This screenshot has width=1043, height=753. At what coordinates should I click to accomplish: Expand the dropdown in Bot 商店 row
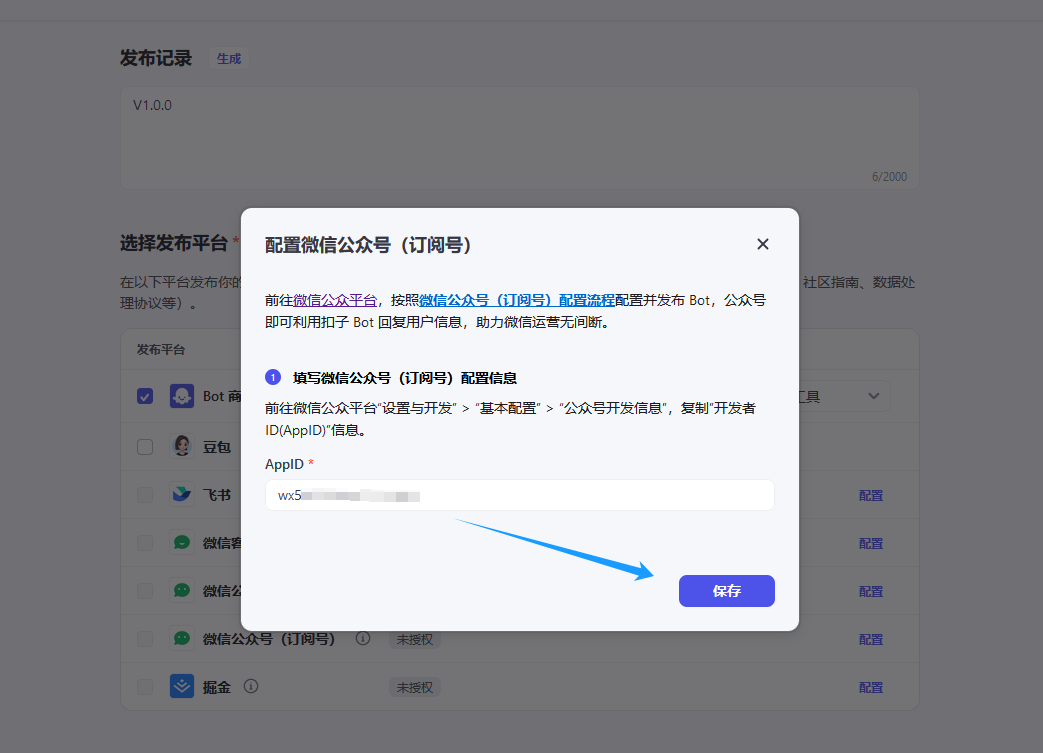[873, 396]
